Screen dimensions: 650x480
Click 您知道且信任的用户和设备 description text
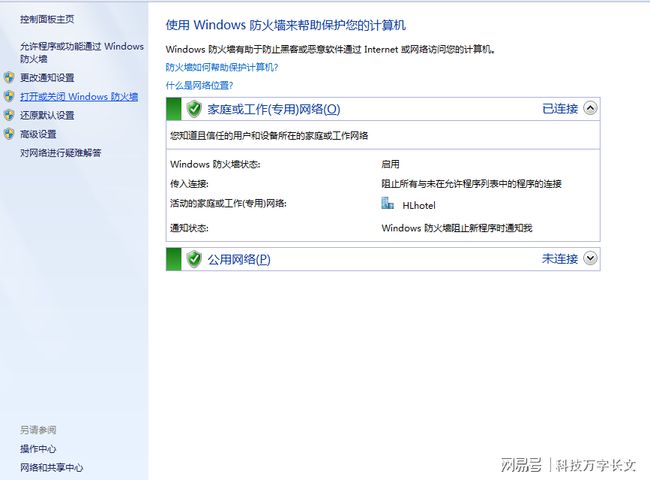(x=269, y=136)
